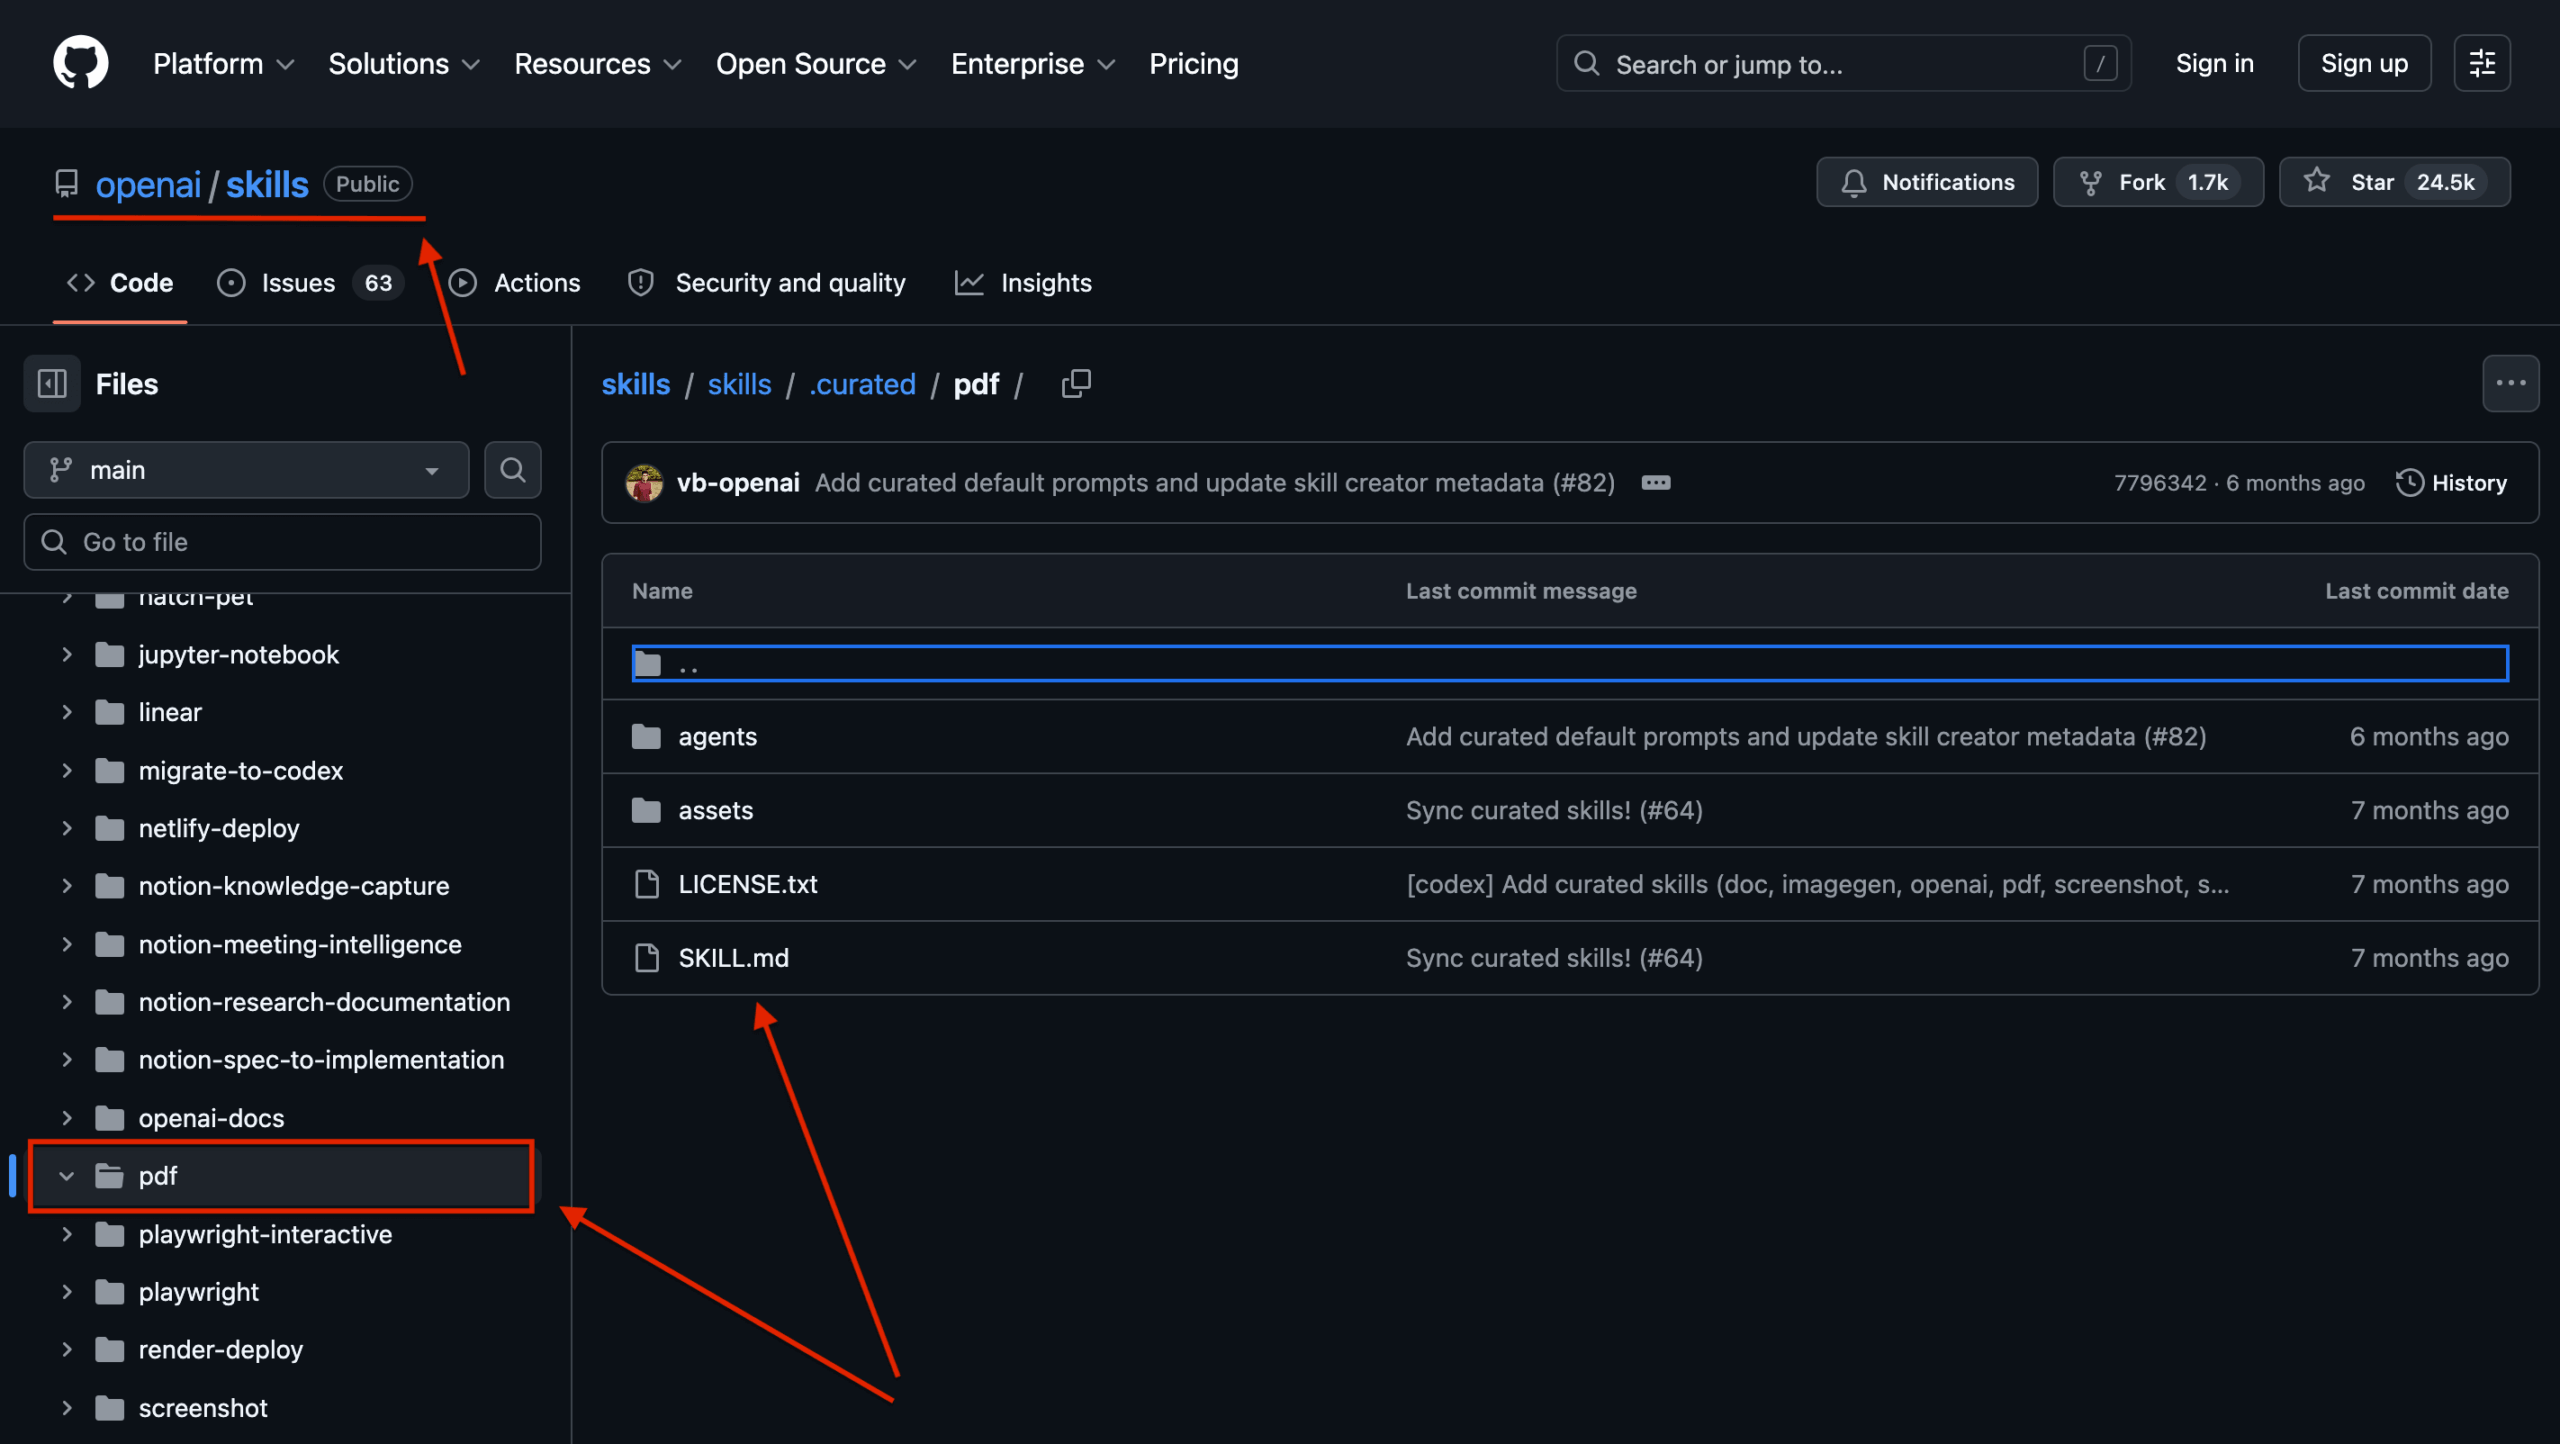Expand the netlify-deploy folder chevron
This screenshot has height=1444, width=2560.
66,829
